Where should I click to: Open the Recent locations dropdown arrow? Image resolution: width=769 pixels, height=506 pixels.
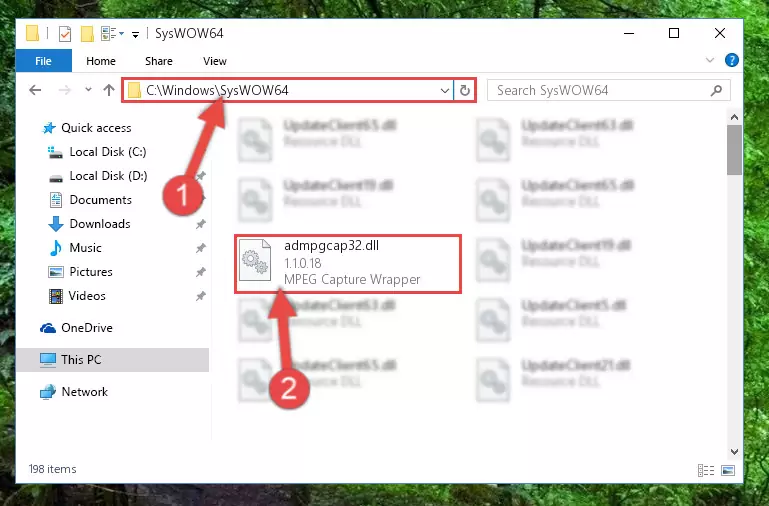pyautogui.click(x=88, y=90)
